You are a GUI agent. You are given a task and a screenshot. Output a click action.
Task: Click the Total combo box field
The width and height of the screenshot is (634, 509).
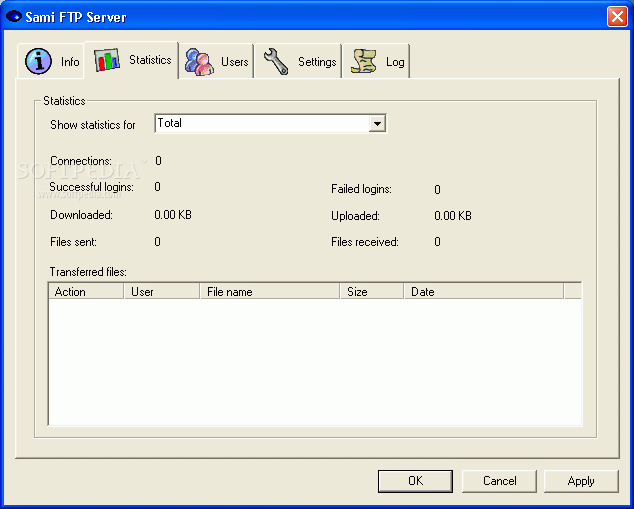pos(270,124)
